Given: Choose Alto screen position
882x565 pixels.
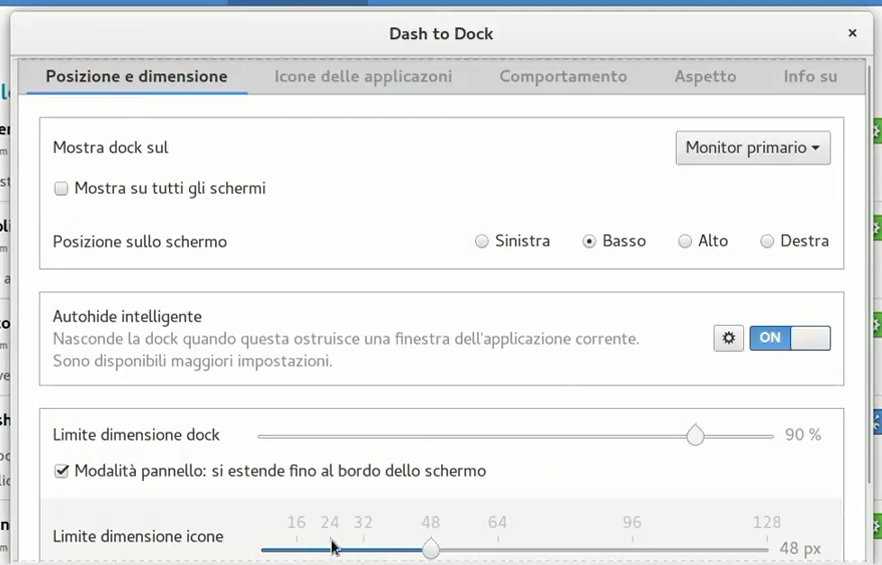Looking at the screenshot, I should (685, 241).
